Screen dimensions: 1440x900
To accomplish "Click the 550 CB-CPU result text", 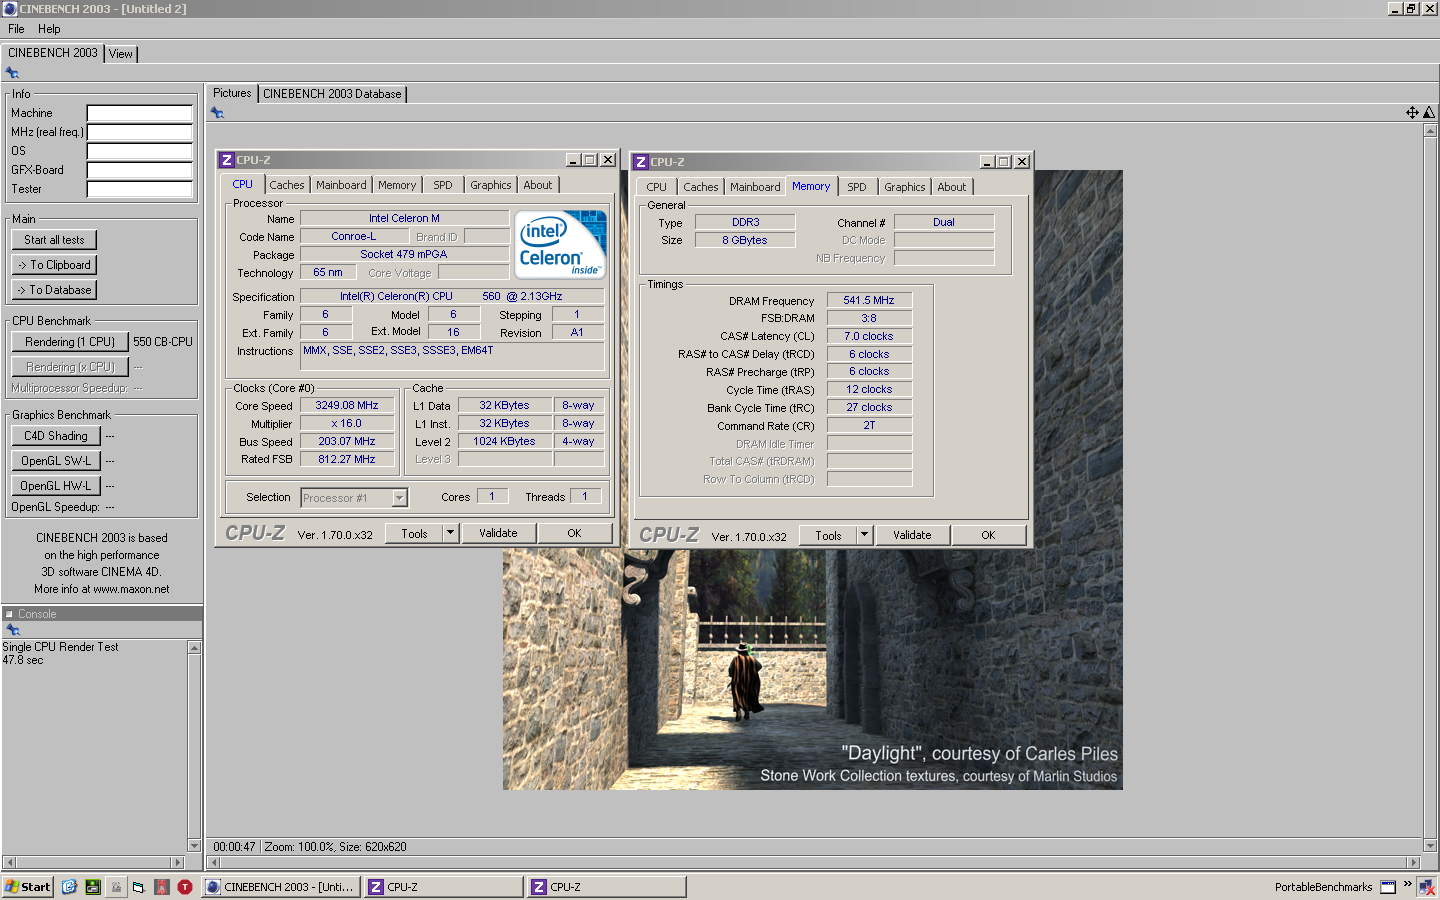I will (x=163, y=342).
